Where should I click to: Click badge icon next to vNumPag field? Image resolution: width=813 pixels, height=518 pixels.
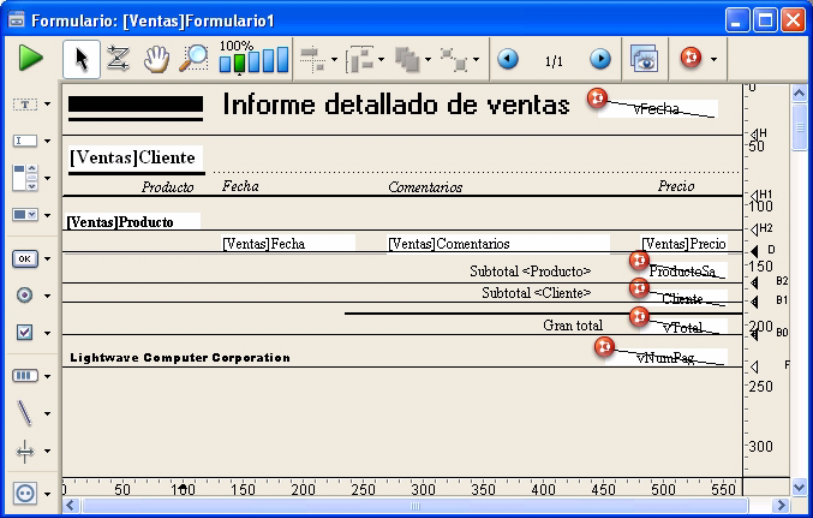click(x=604, y=347)
